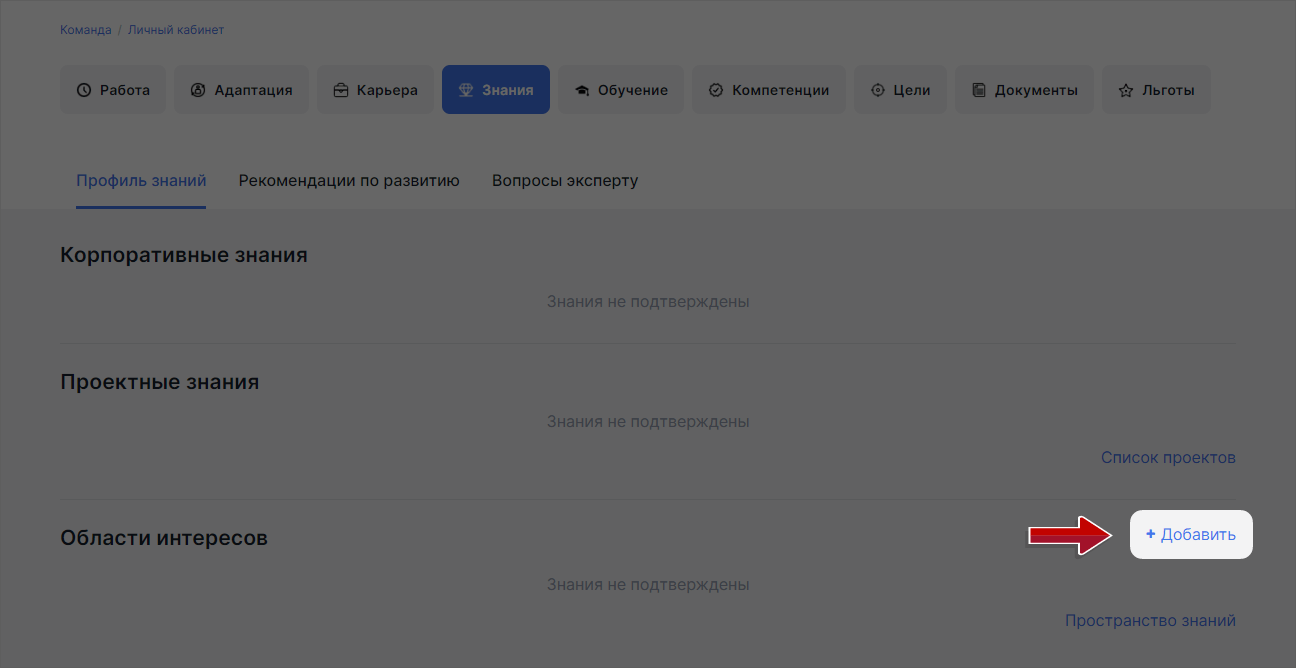Go back via Команда breadcrumb
The image size is (1296, 668).
click(x=85, y=29)
